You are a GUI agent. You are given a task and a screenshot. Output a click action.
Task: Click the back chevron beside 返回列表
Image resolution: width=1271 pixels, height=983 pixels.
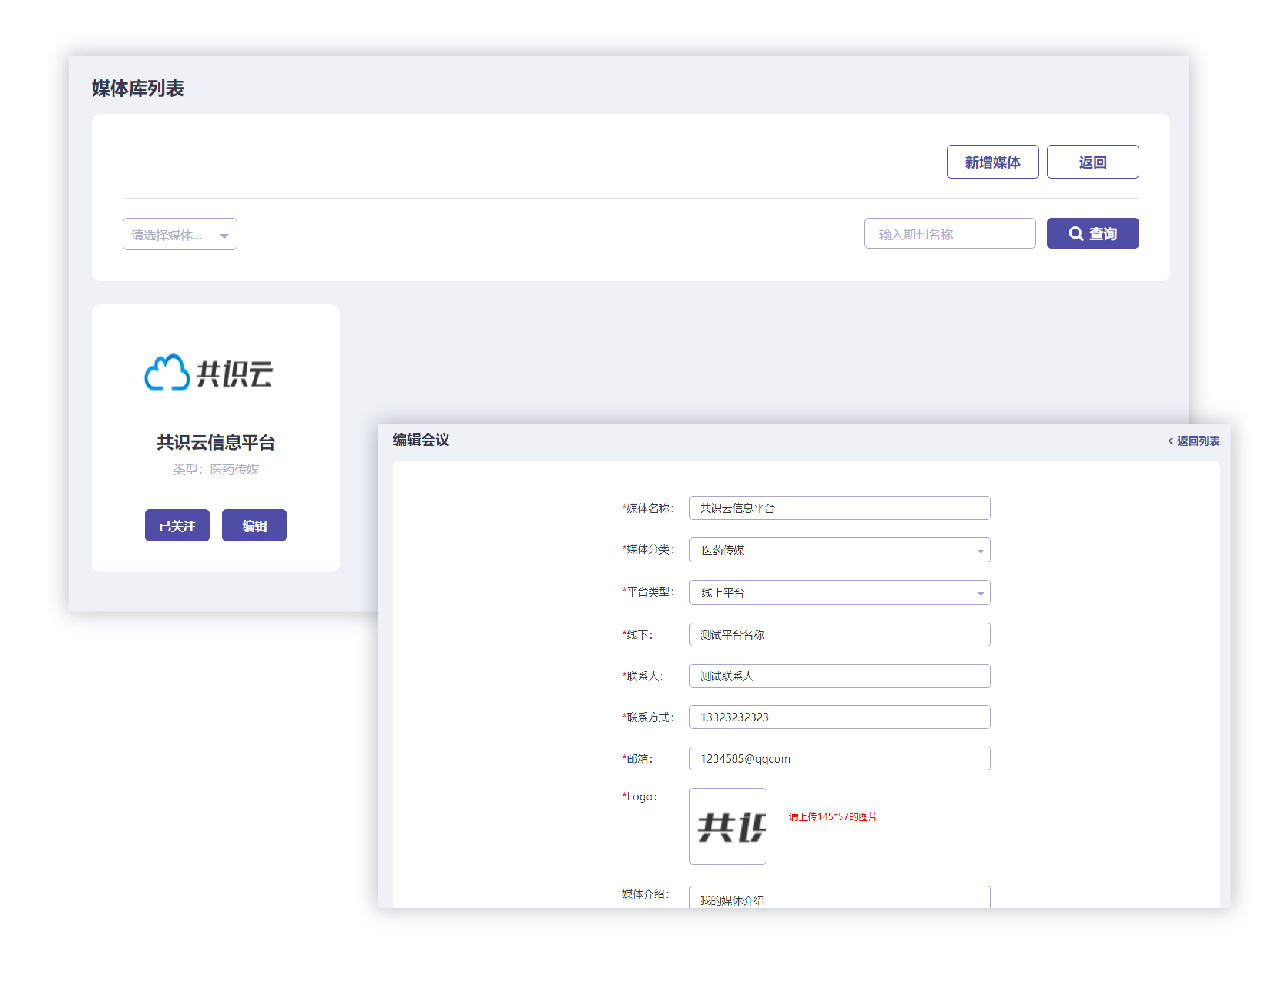point(1170,441)
